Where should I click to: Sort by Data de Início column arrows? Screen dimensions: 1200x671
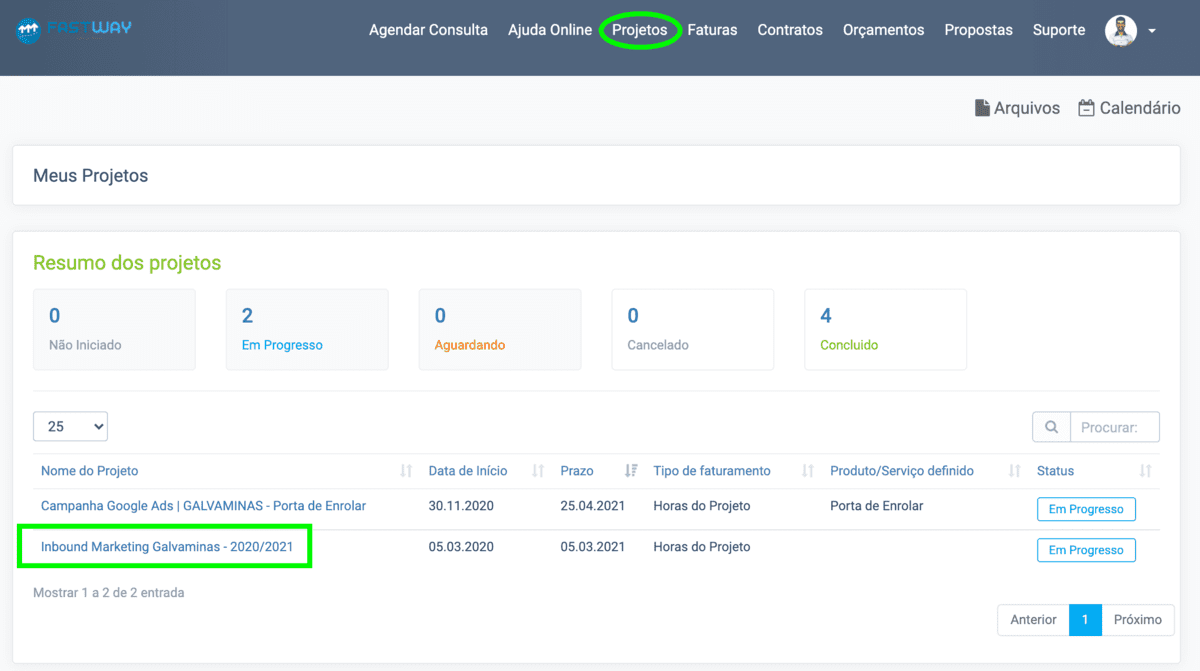[x=538, y=471]
